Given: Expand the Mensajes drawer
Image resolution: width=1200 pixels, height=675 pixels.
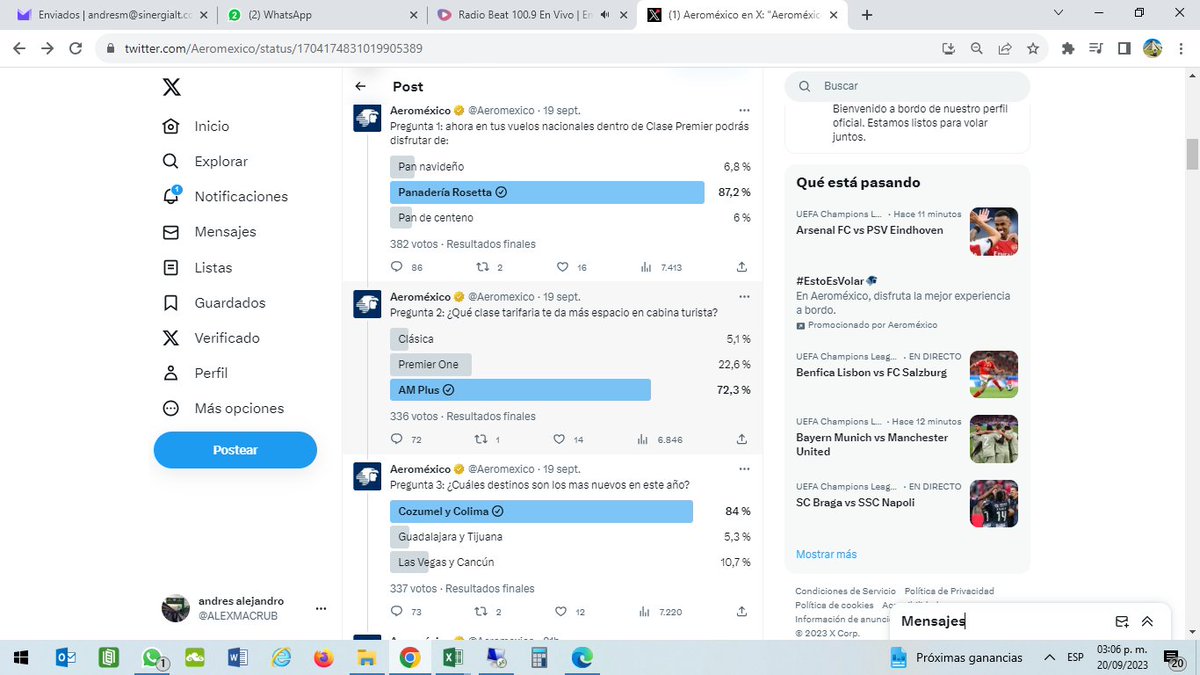Looking at the screenshot, I should 1147,621.
